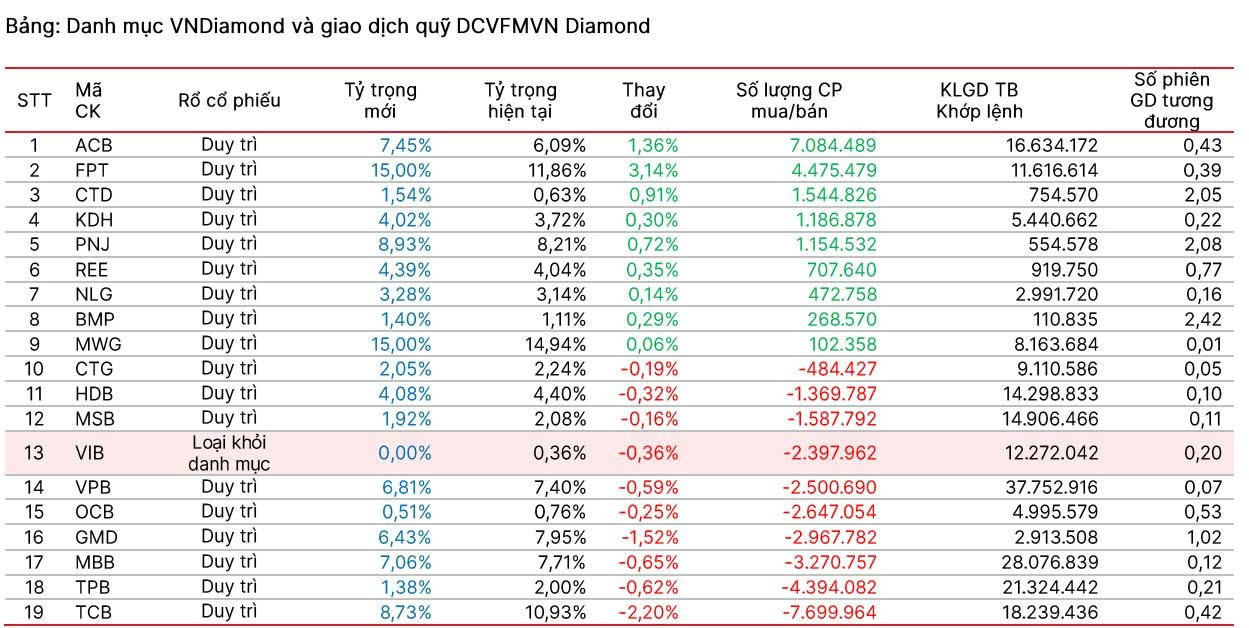The height and width of the screenshot is (628, 1249).
Task: Select the VIB ticker in highlighted row
Action: (x=91, y=453)
